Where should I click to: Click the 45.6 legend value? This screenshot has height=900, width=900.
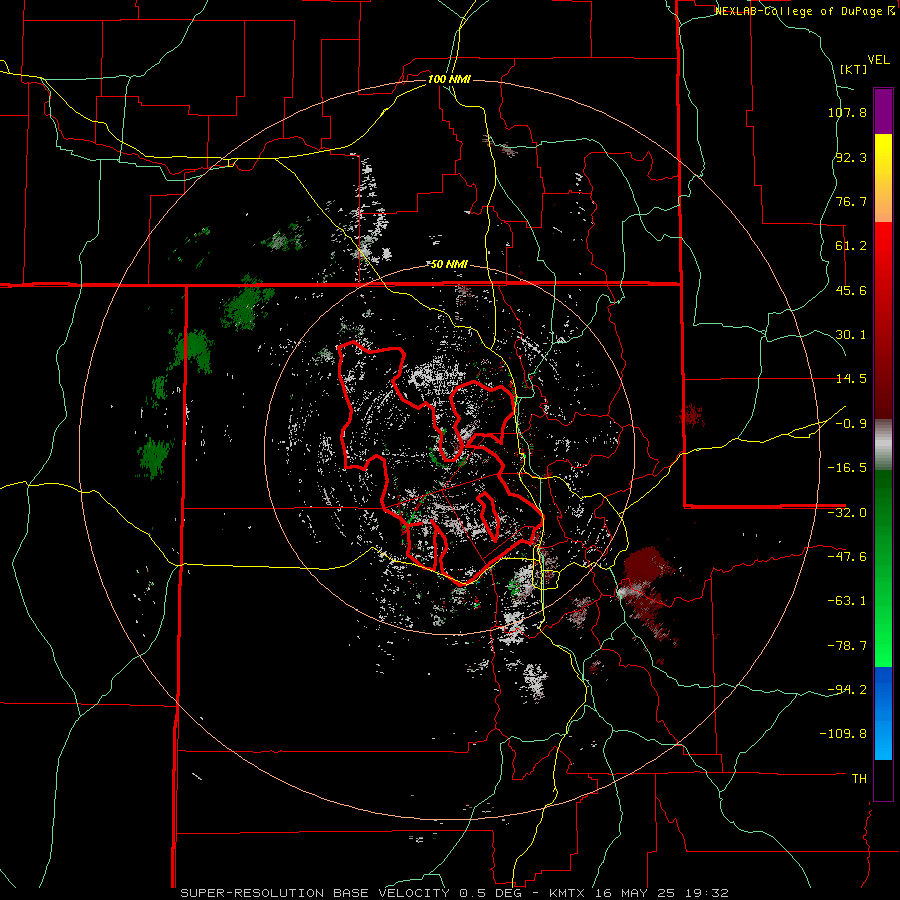tap(851, 290)
